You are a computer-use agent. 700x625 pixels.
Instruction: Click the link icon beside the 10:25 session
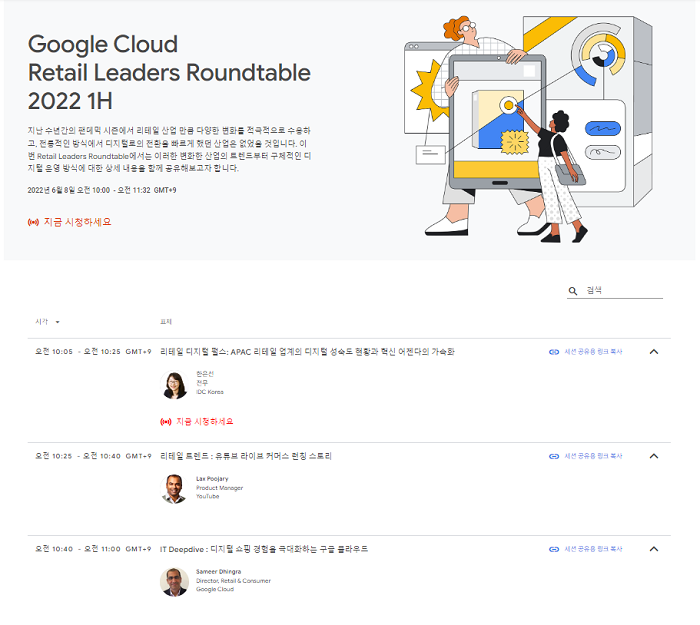click(x=554, y=456)
